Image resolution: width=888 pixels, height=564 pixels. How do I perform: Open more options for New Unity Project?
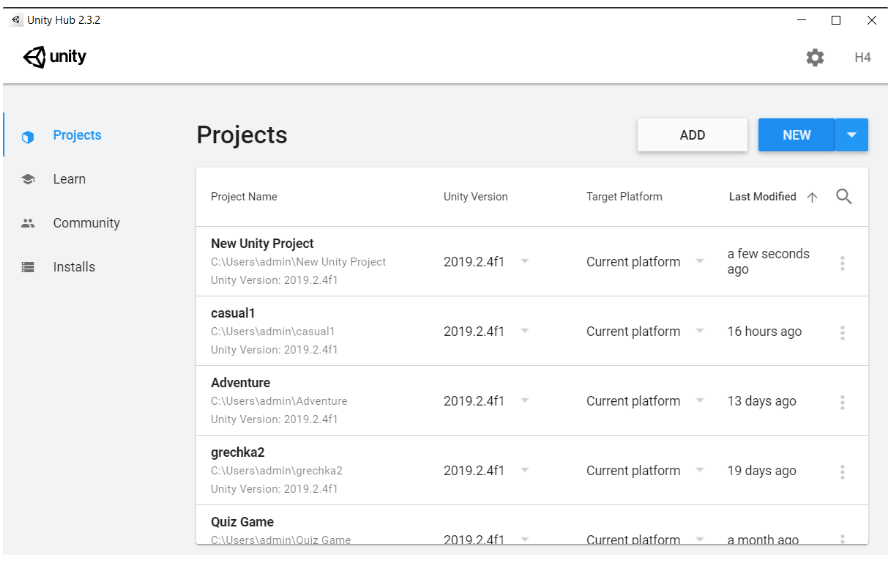tap(842, 263)
